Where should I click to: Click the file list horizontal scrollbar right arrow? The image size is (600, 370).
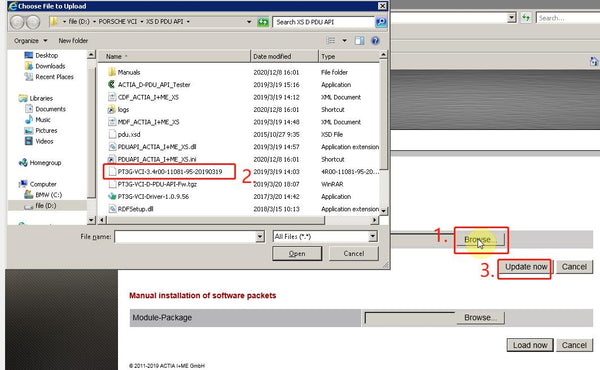pos(374,220)
